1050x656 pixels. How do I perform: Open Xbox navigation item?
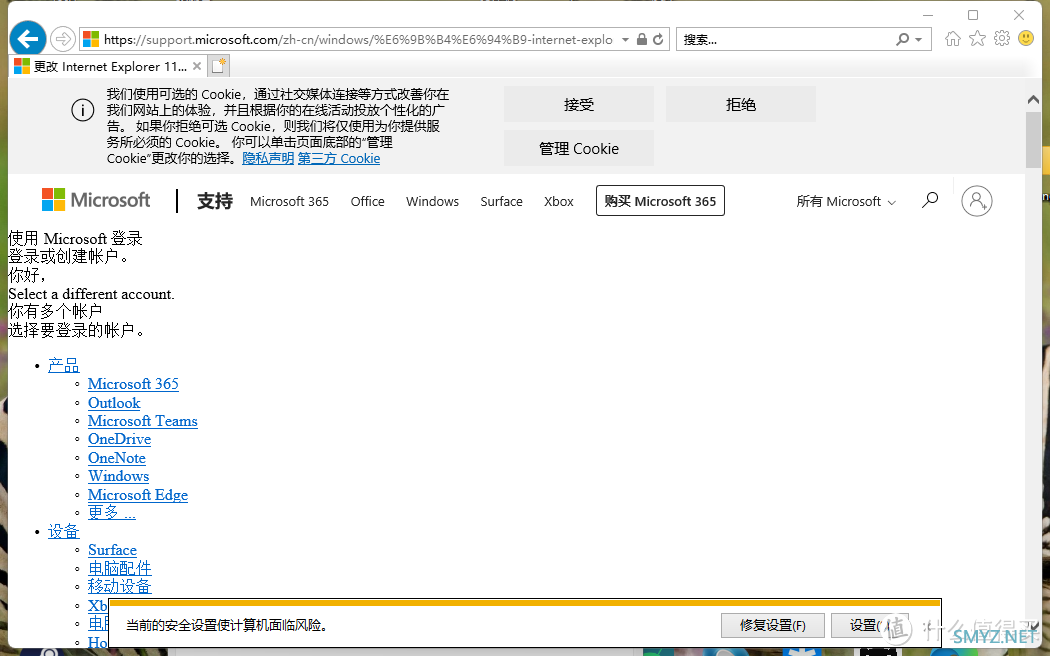(559, 201)
